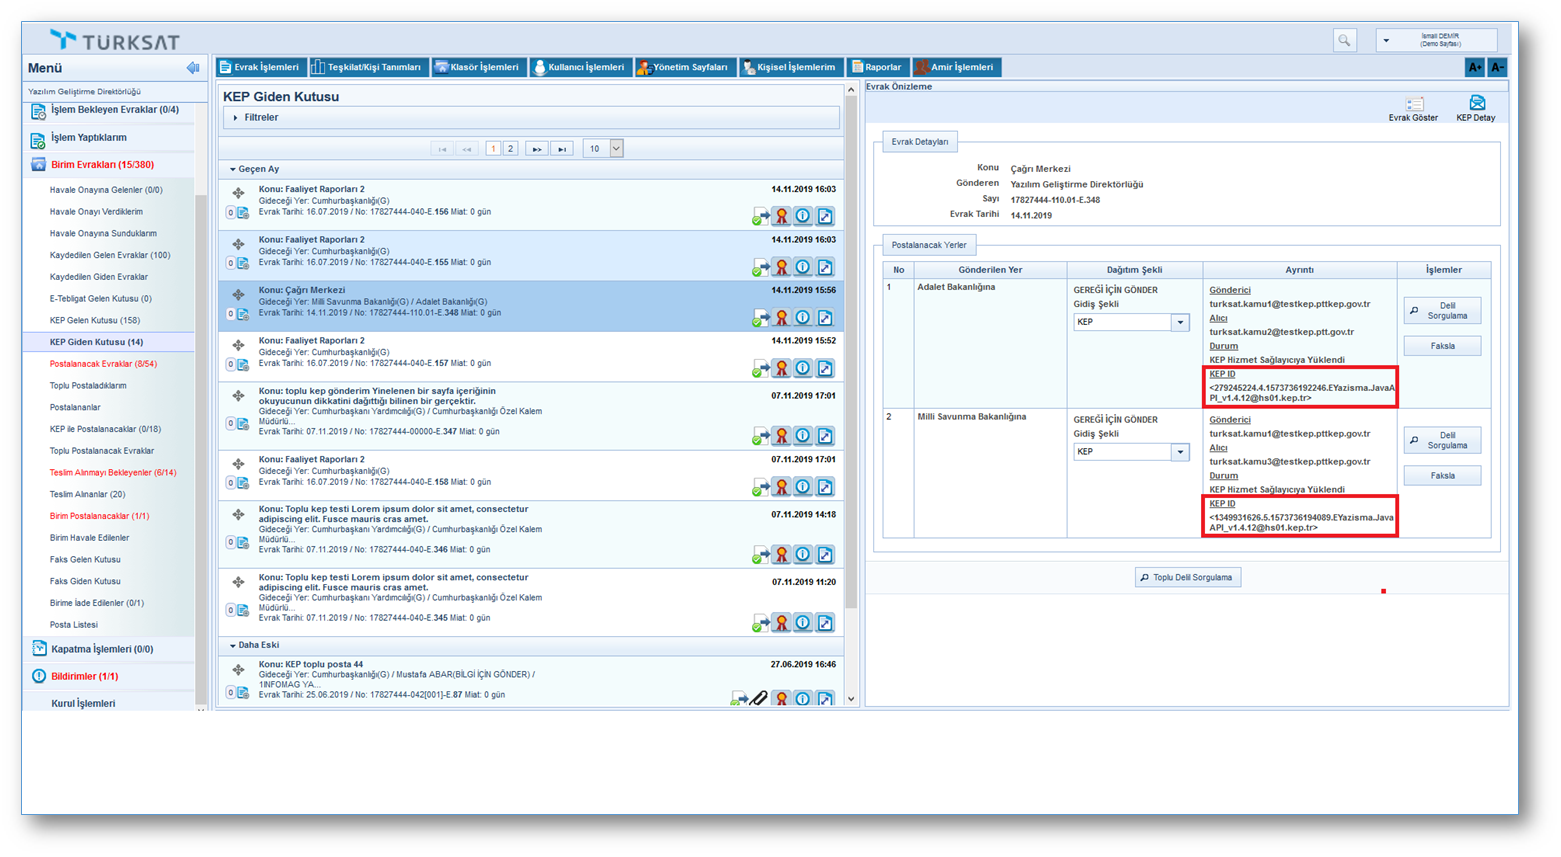Open the KEP Detay icon
The width and height of the screenshot is (1561, 857).
click(1476, 104)
